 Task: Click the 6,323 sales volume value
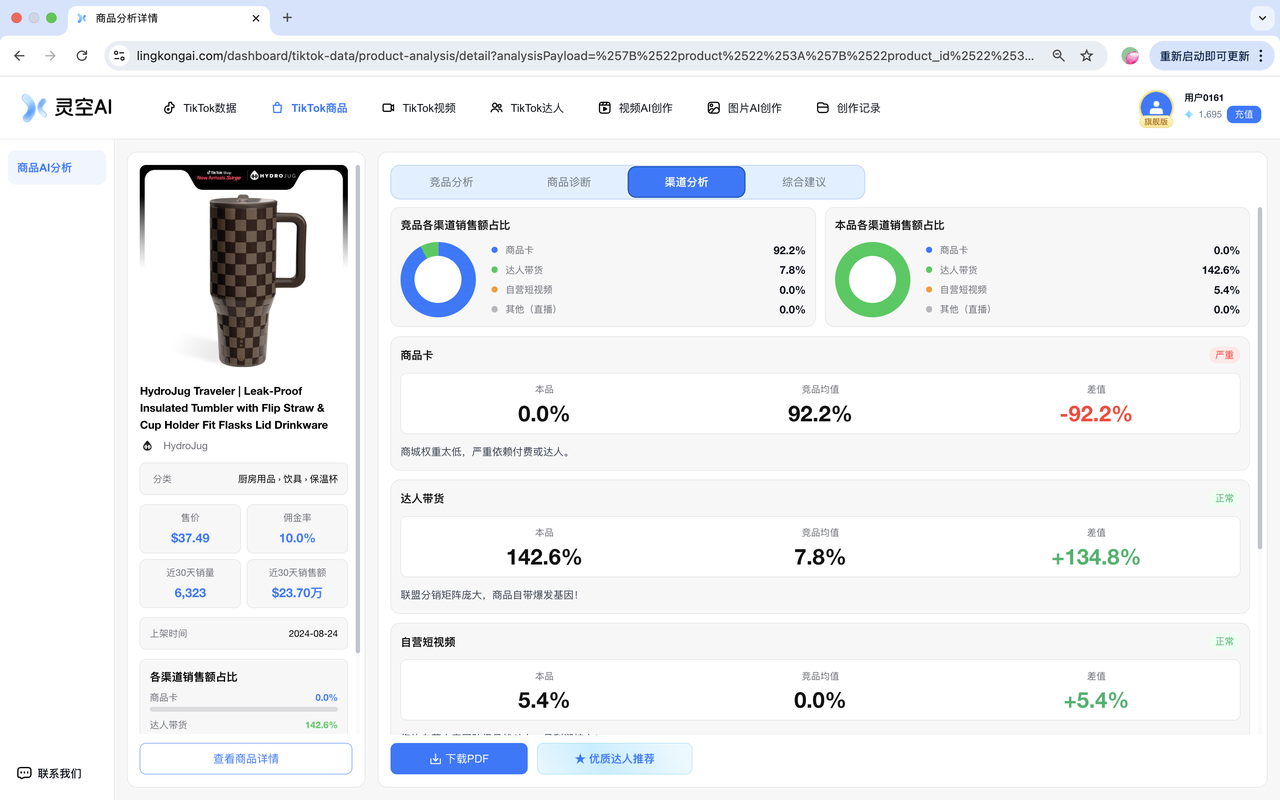(x=190, y=593)
